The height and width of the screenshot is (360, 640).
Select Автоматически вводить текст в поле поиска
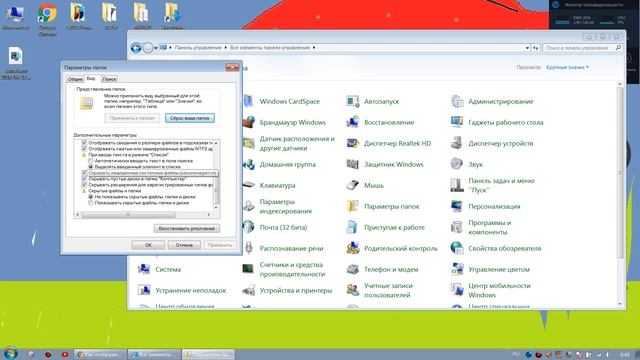91,161
